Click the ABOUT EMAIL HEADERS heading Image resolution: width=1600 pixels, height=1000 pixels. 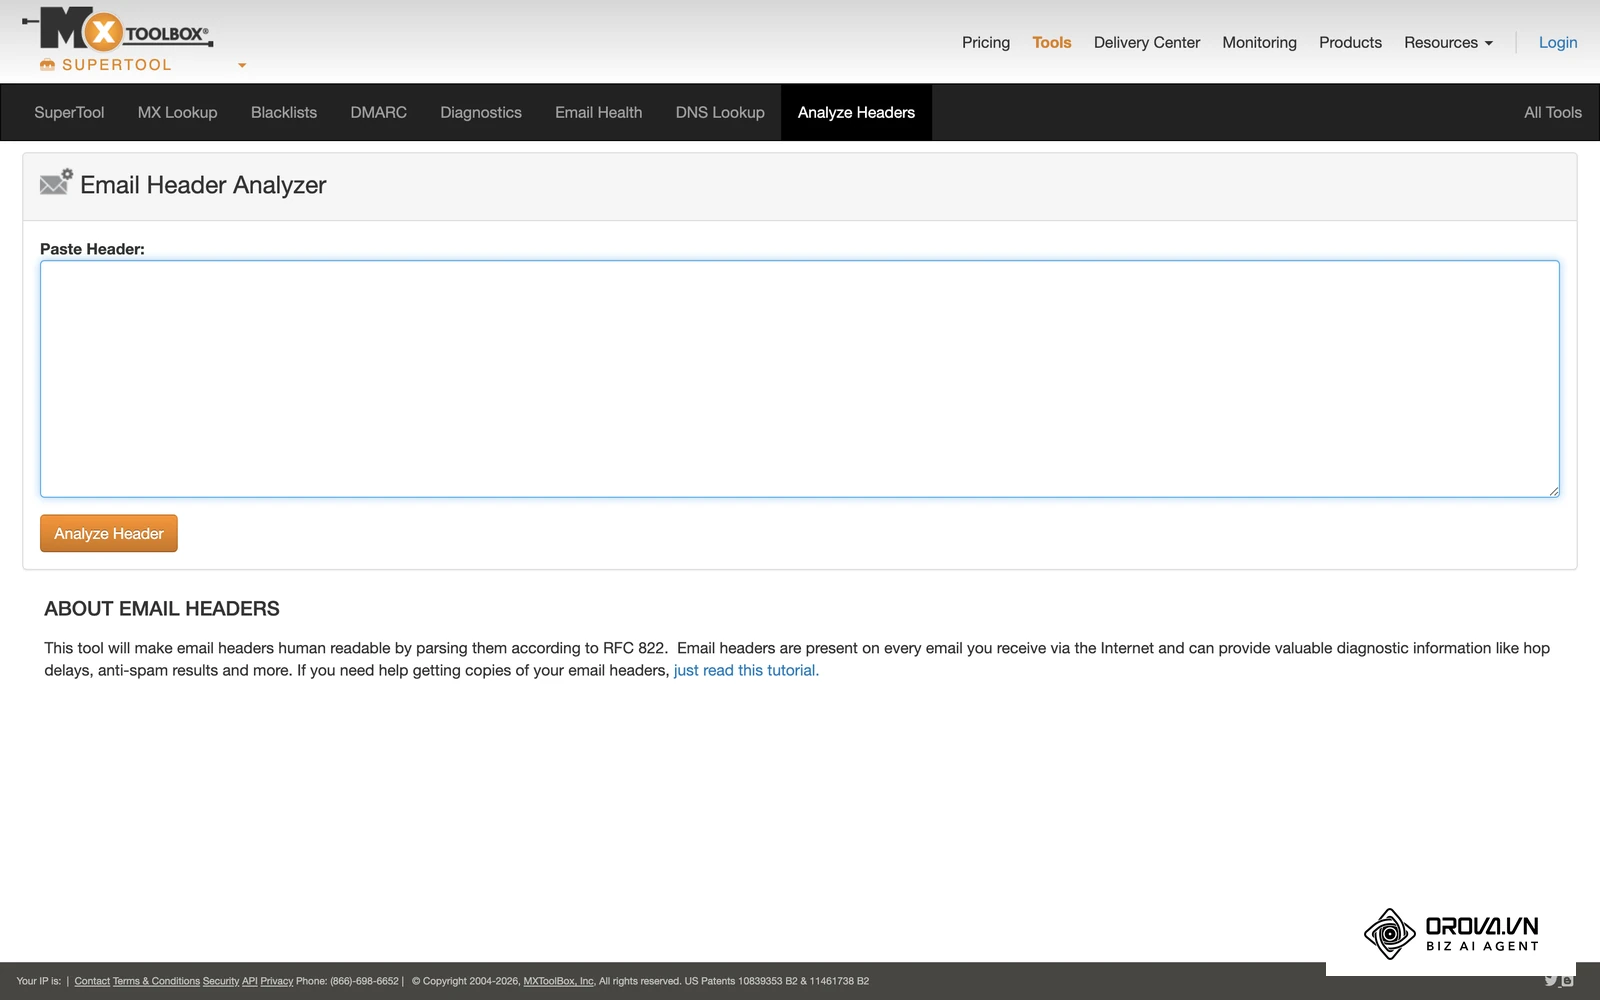click(x=162, y=609)
